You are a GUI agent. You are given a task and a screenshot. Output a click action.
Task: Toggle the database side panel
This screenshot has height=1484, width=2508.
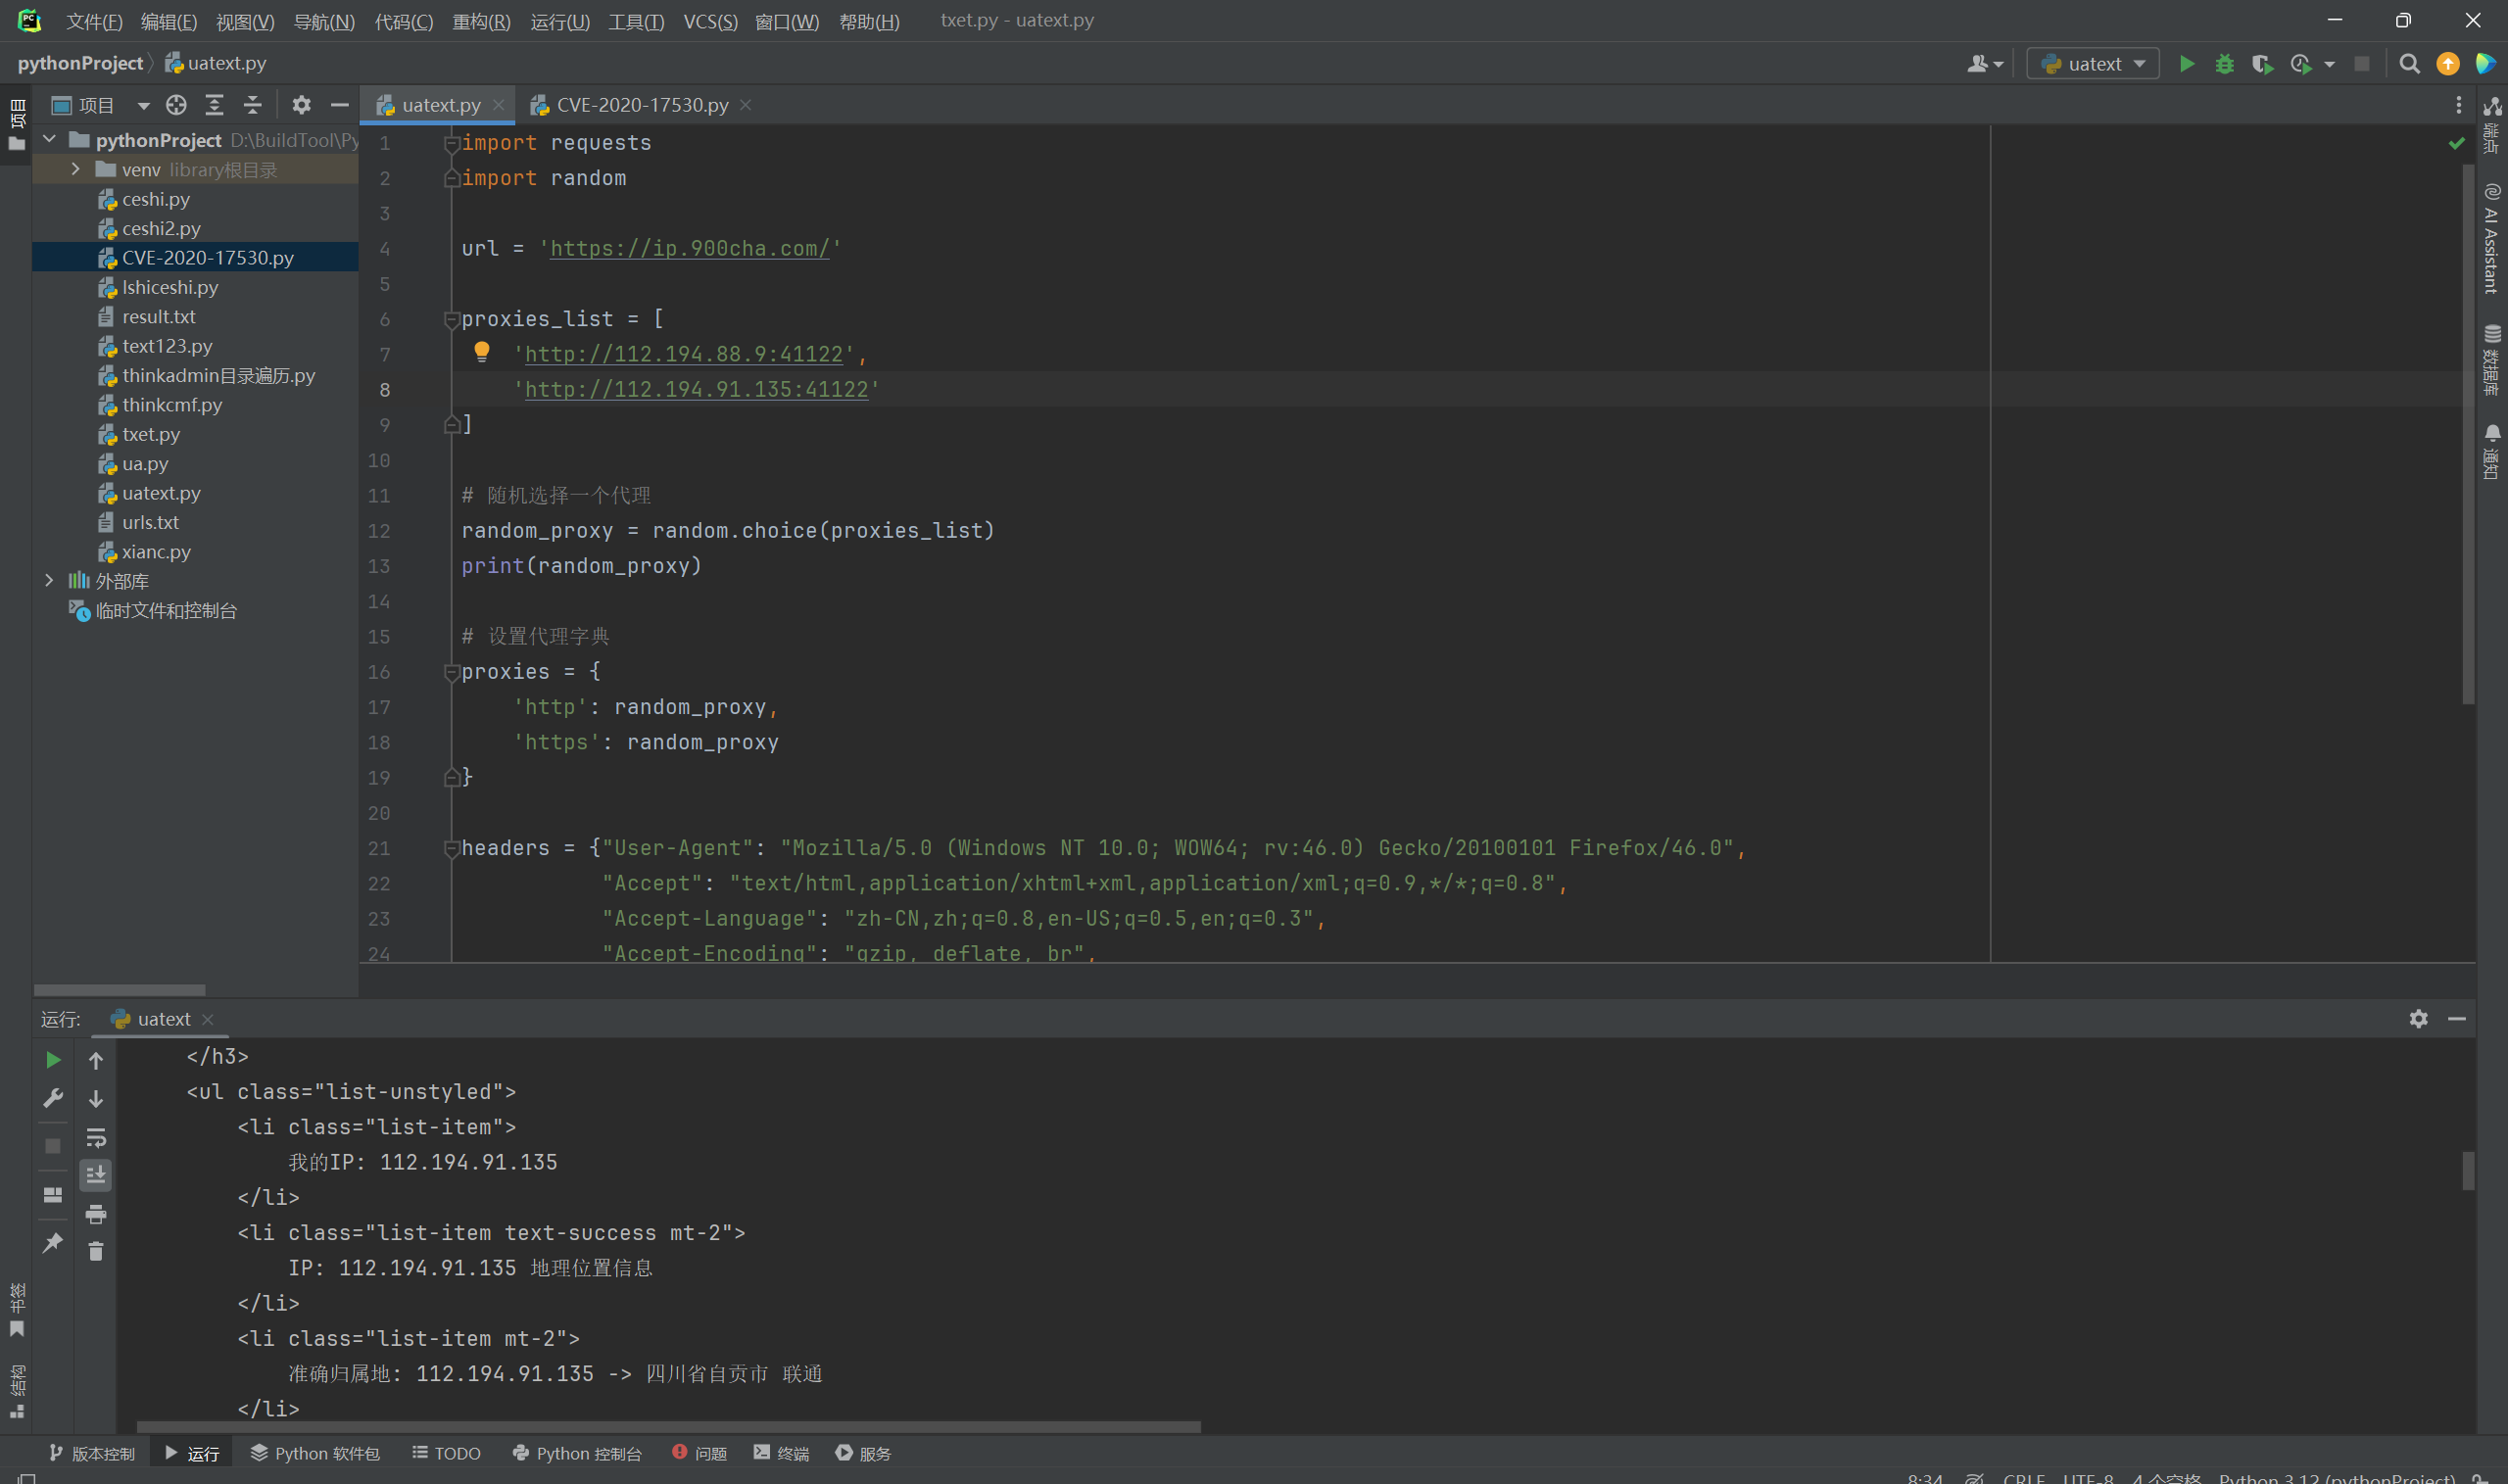point(2491,360)
